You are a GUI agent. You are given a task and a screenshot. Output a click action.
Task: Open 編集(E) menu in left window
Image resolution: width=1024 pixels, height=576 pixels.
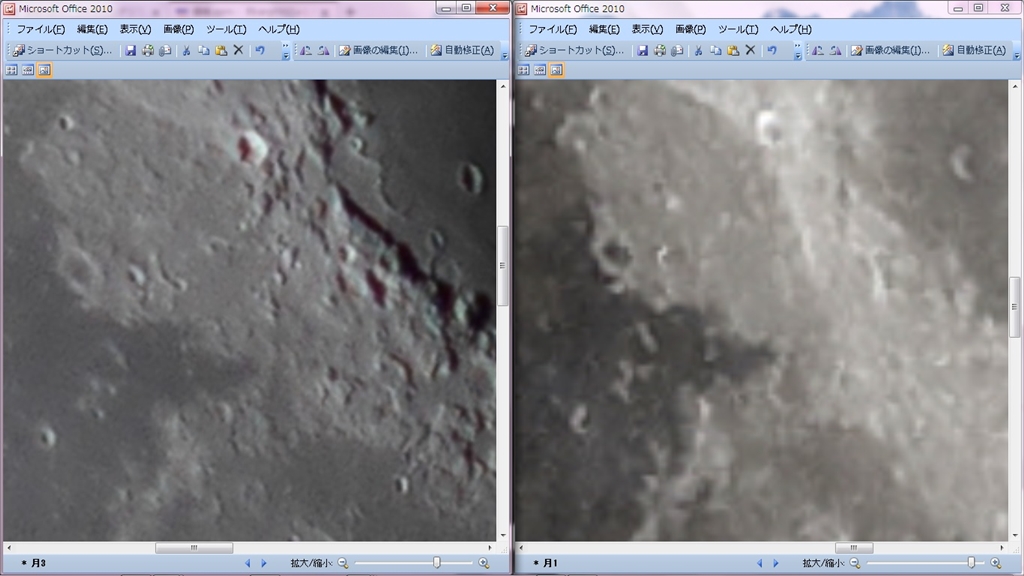[92, 29]
